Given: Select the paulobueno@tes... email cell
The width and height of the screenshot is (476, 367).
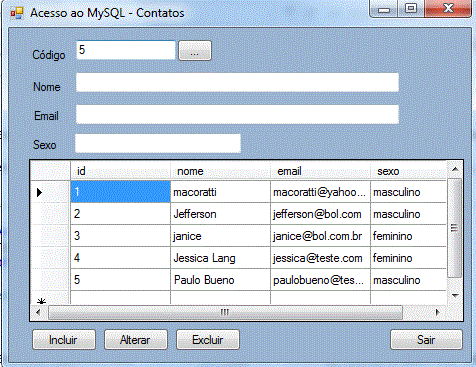Looking at the screenshot, I should pos(320,280).
